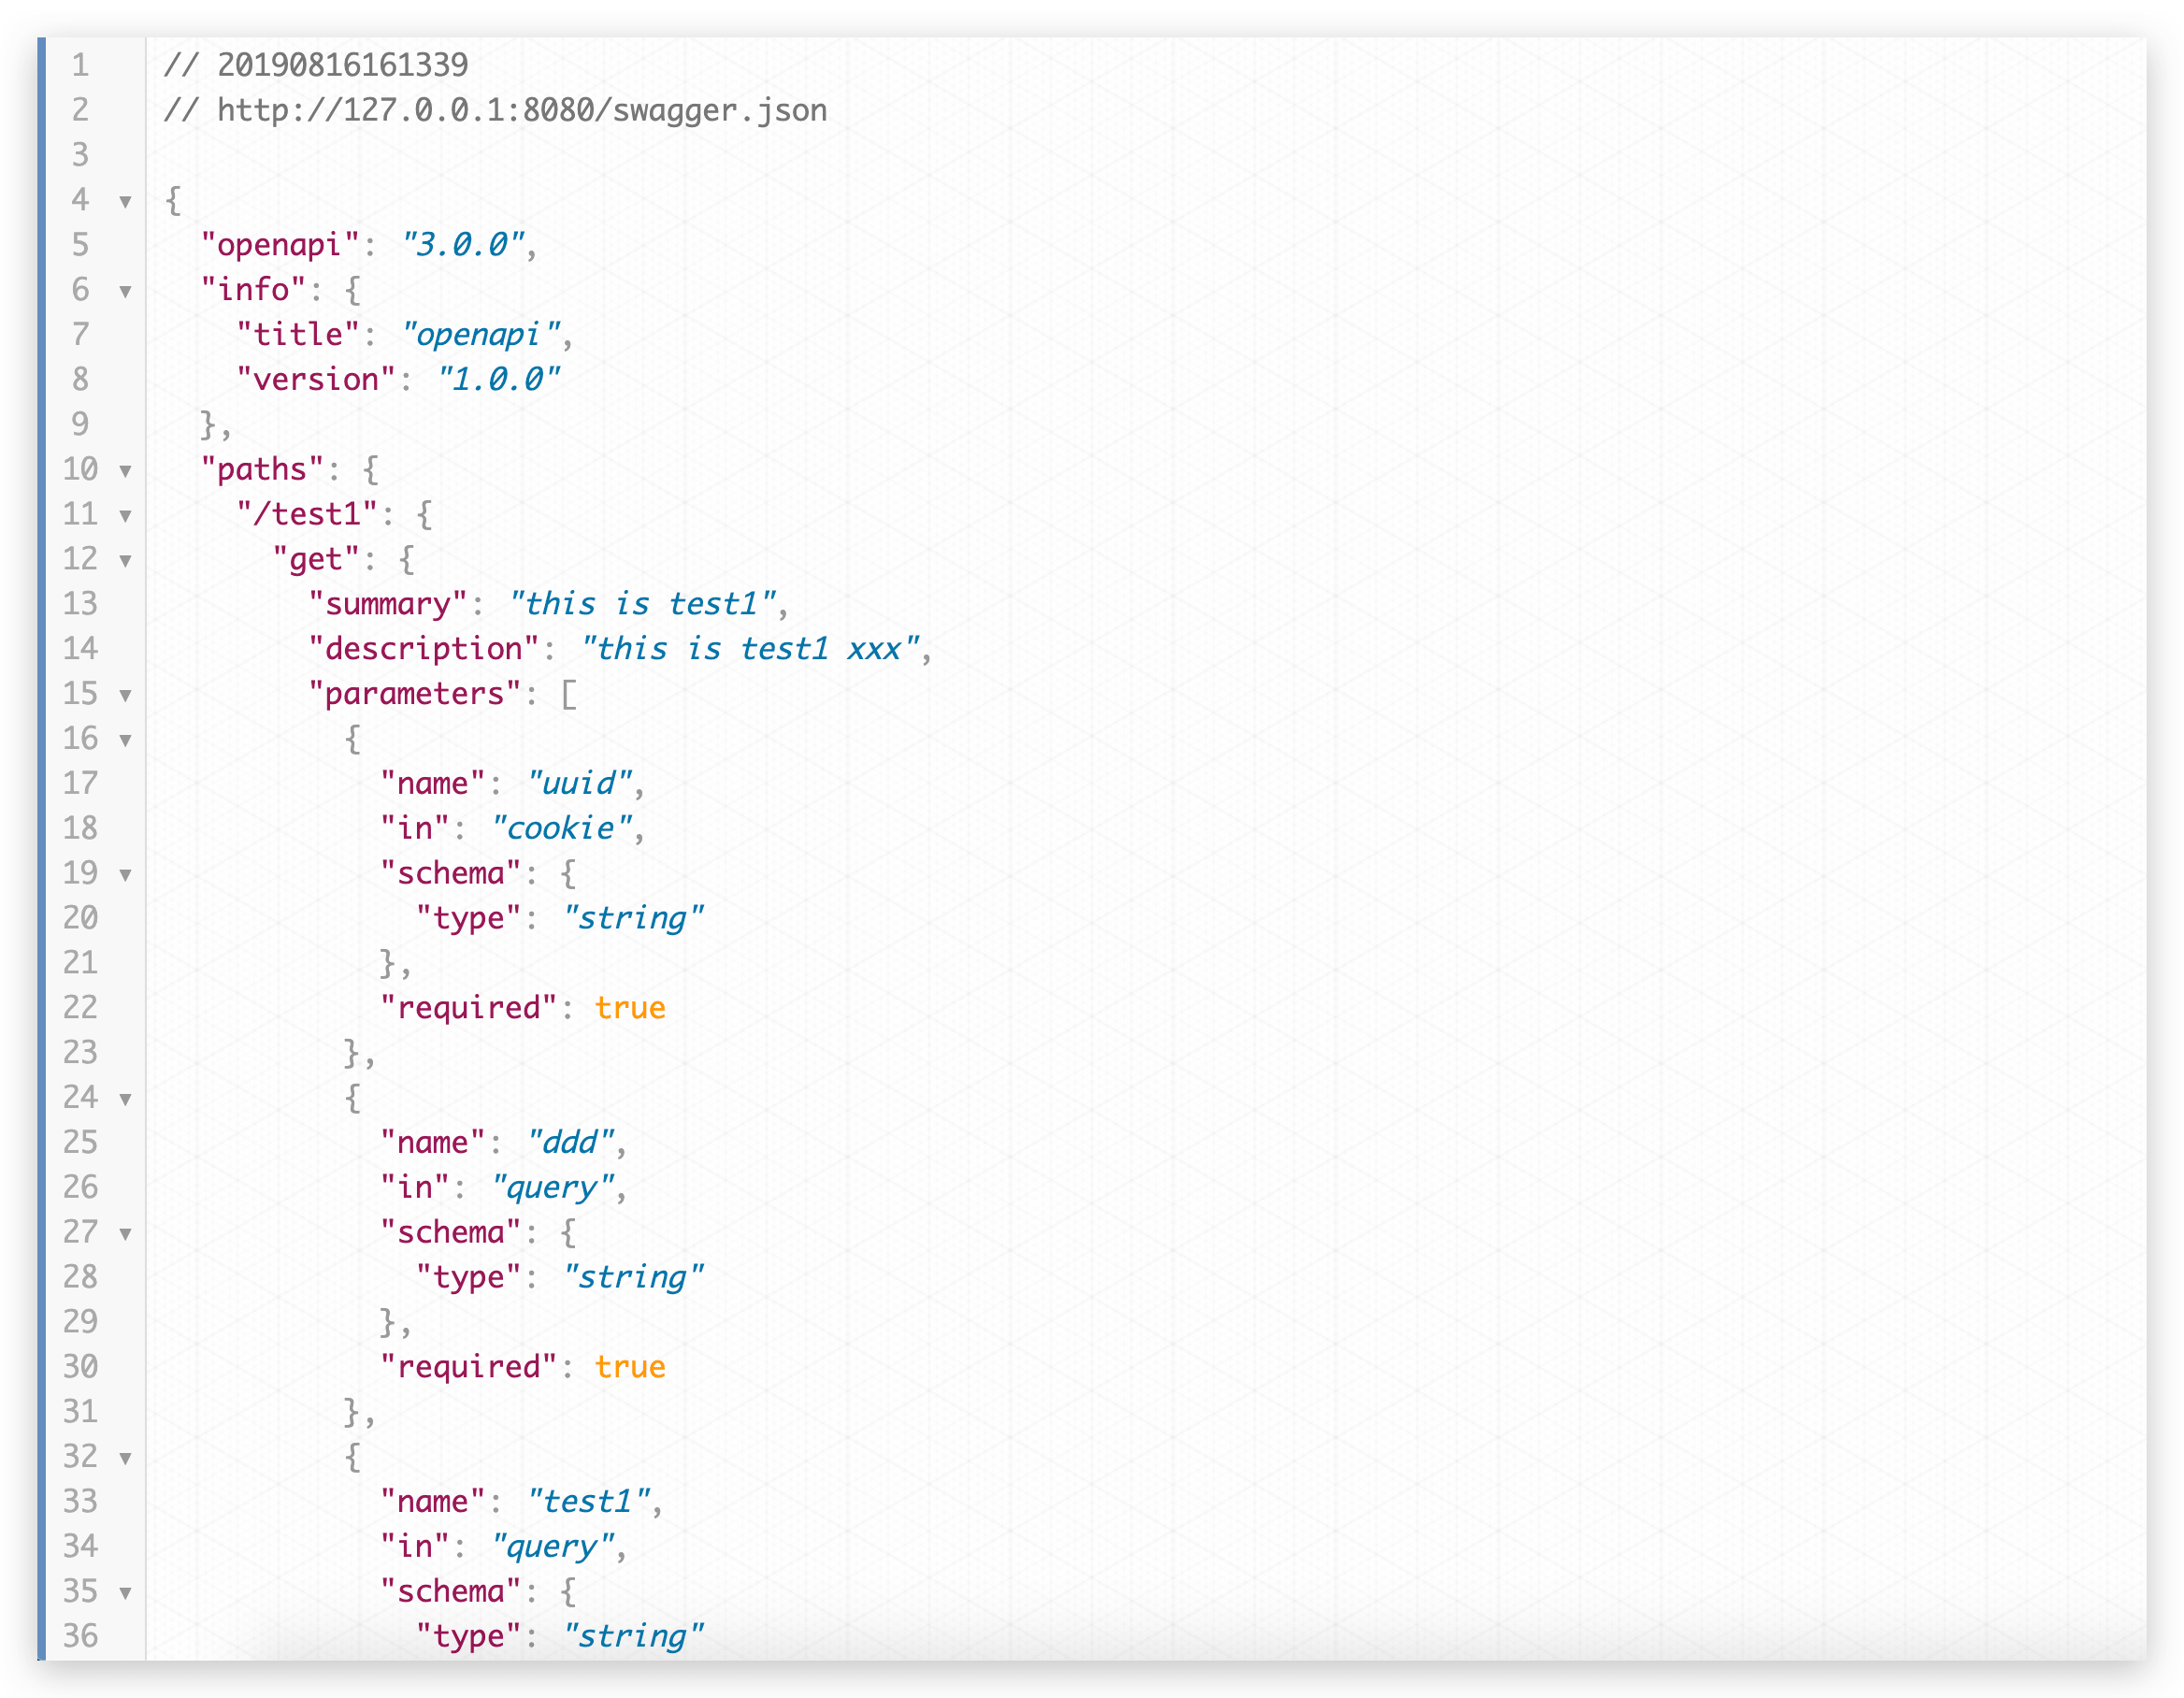Click the "cookie" value text
The width and height of the screenshot is (2184, 1698).
(x=561, y=828)
